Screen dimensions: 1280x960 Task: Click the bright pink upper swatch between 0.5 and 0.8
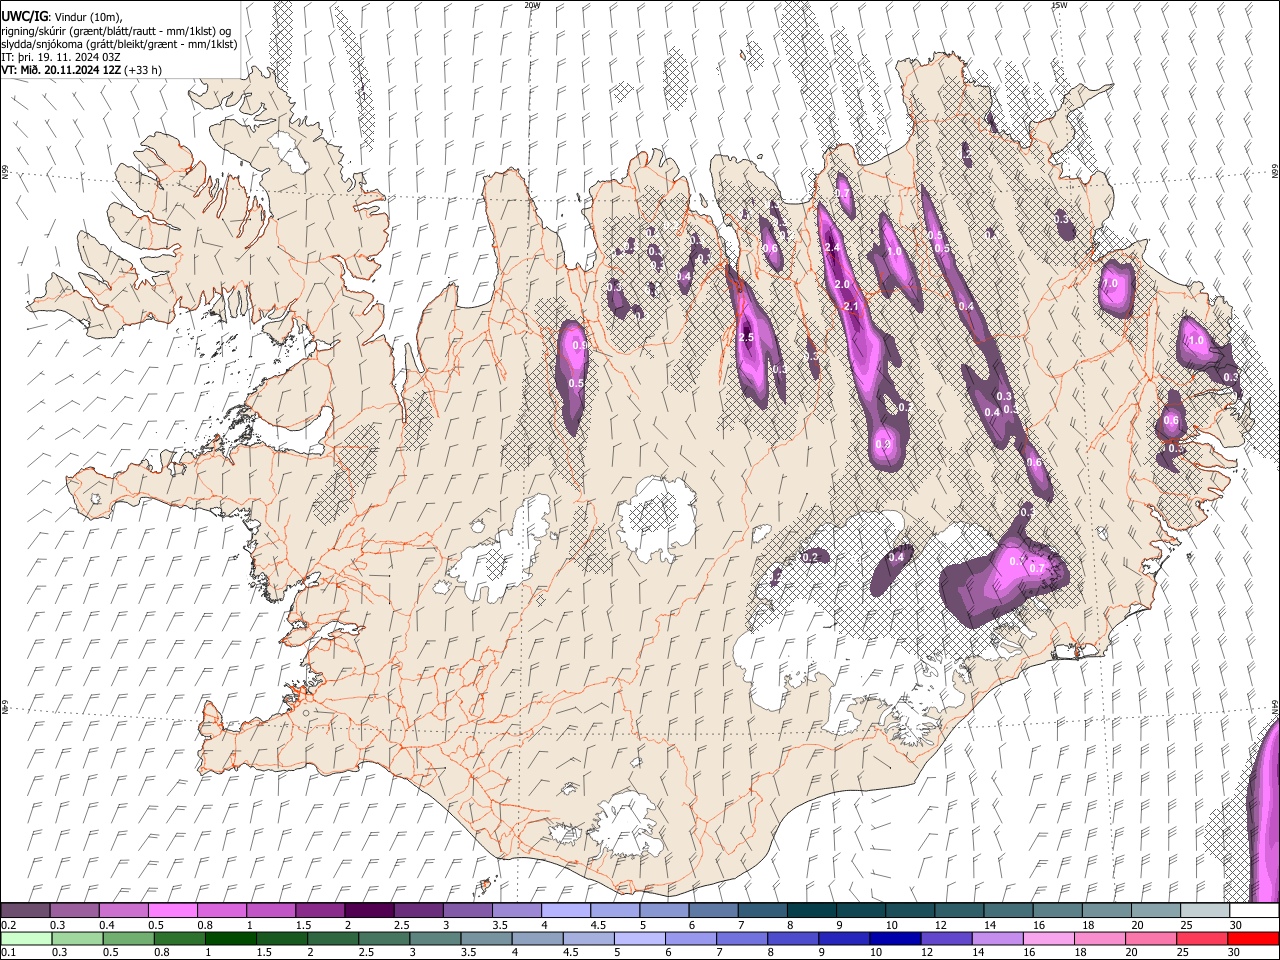click(x=172, y=910)
